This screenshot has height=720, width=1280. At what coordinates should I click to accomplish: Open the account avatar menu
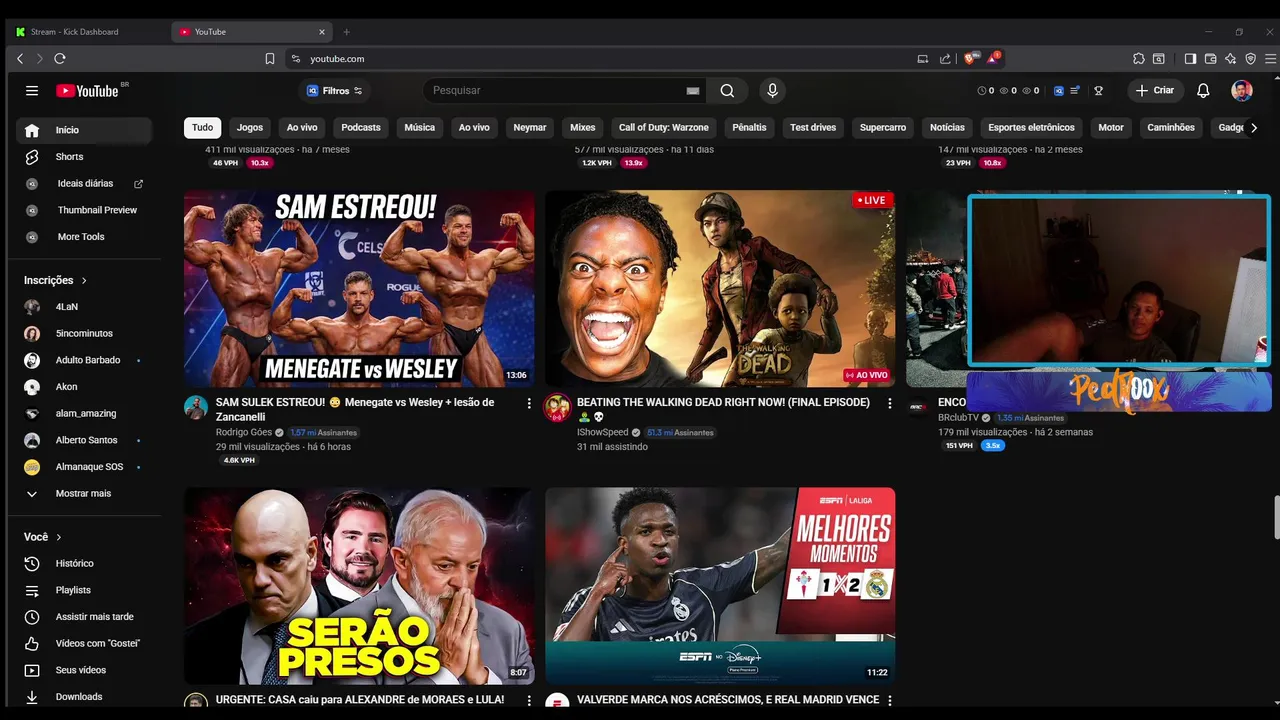(1242, 90)
